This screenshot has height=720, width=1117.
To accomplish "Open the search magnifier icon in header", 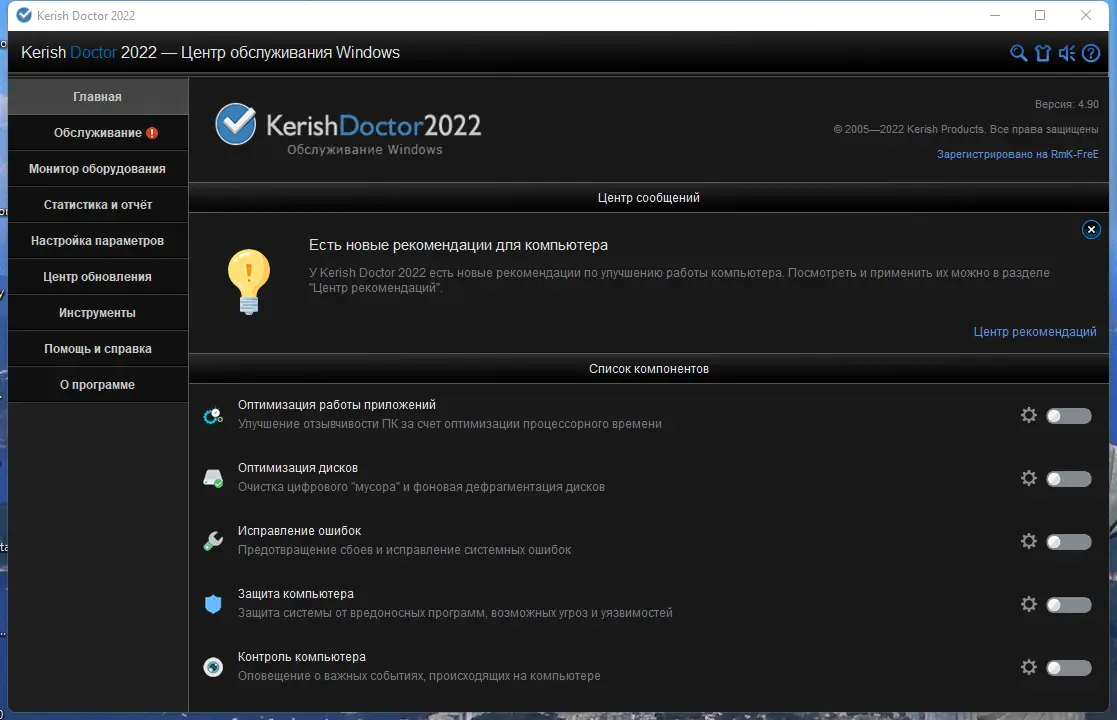I will [x=1018, y=53].
